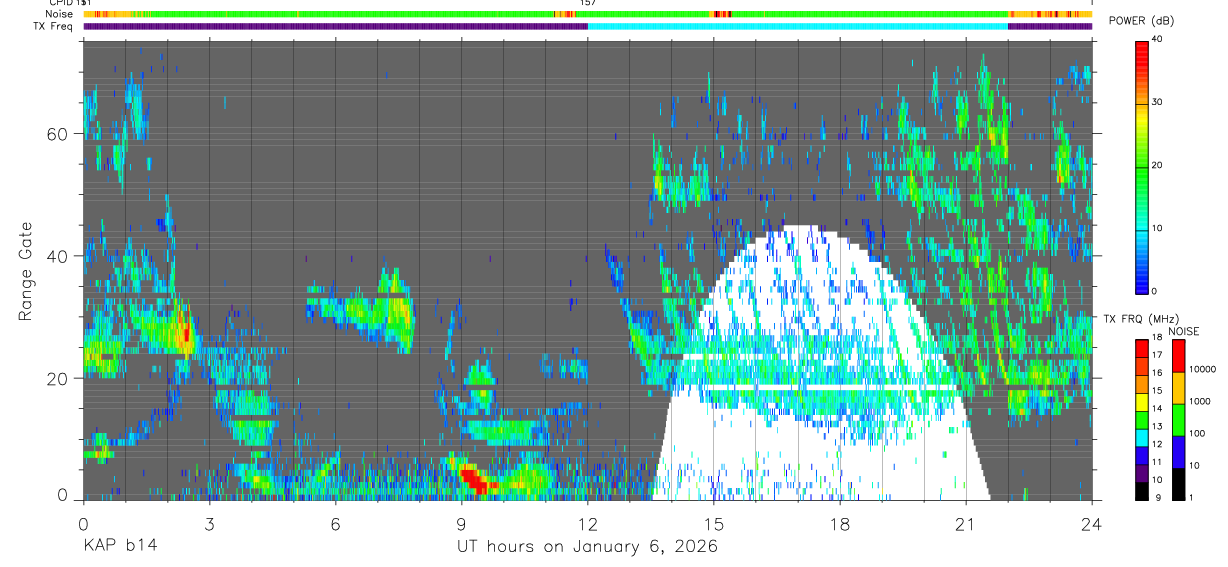The height and width of the screenshot is (567, 1228).
Task: Click the 13 label on TX FRQ scale
Action: tap(1157, 426)
